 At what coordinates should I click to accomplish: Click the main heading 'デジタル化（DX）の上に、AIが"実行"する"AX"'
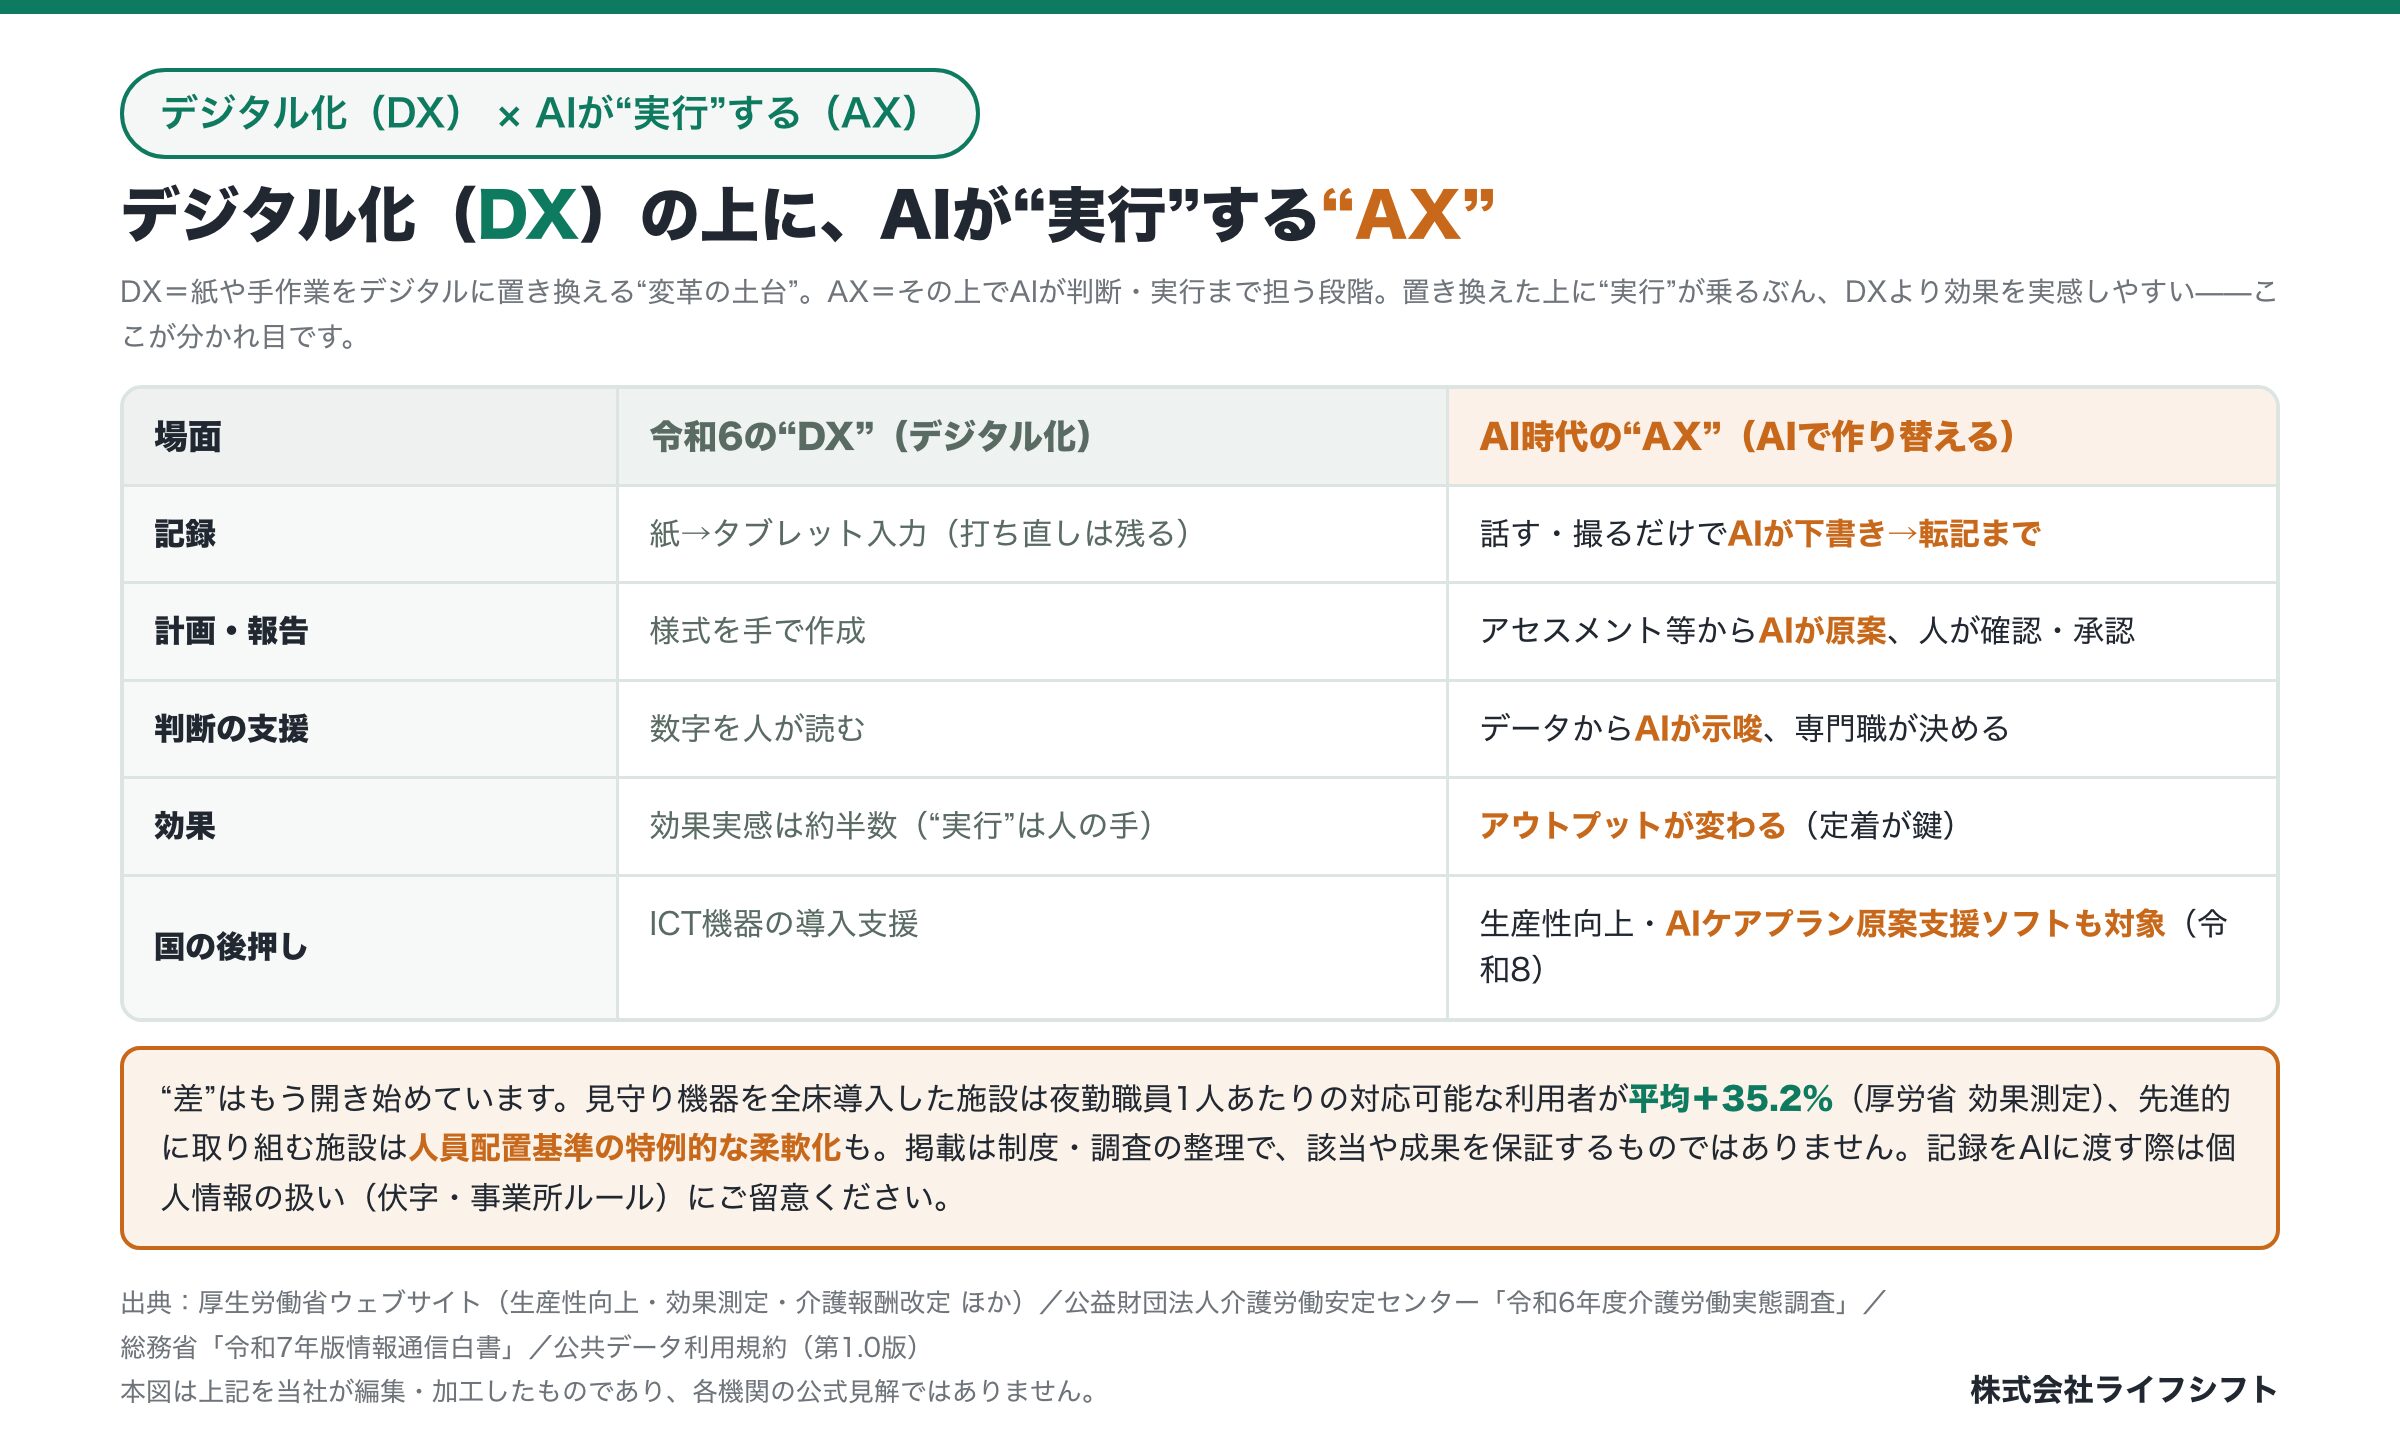[807, 215]
